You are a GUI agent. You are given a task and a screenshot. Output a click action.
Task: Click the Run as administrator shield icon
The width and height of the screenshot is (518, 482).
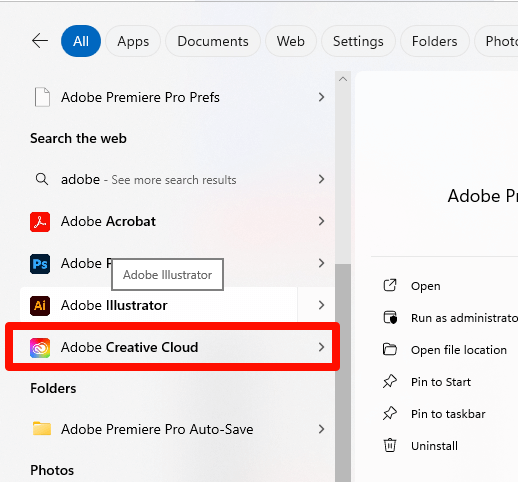point(390,317)
